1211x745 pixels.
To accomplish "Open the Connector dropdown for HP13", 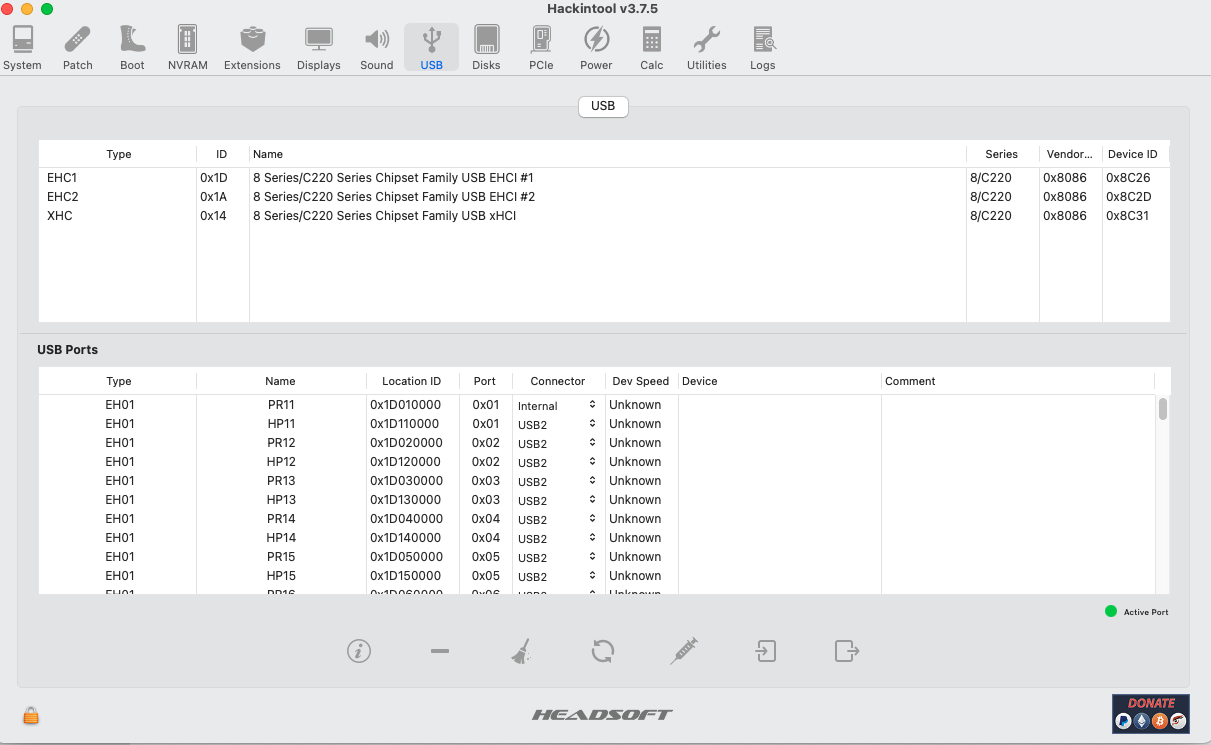I will coord(557,501).
